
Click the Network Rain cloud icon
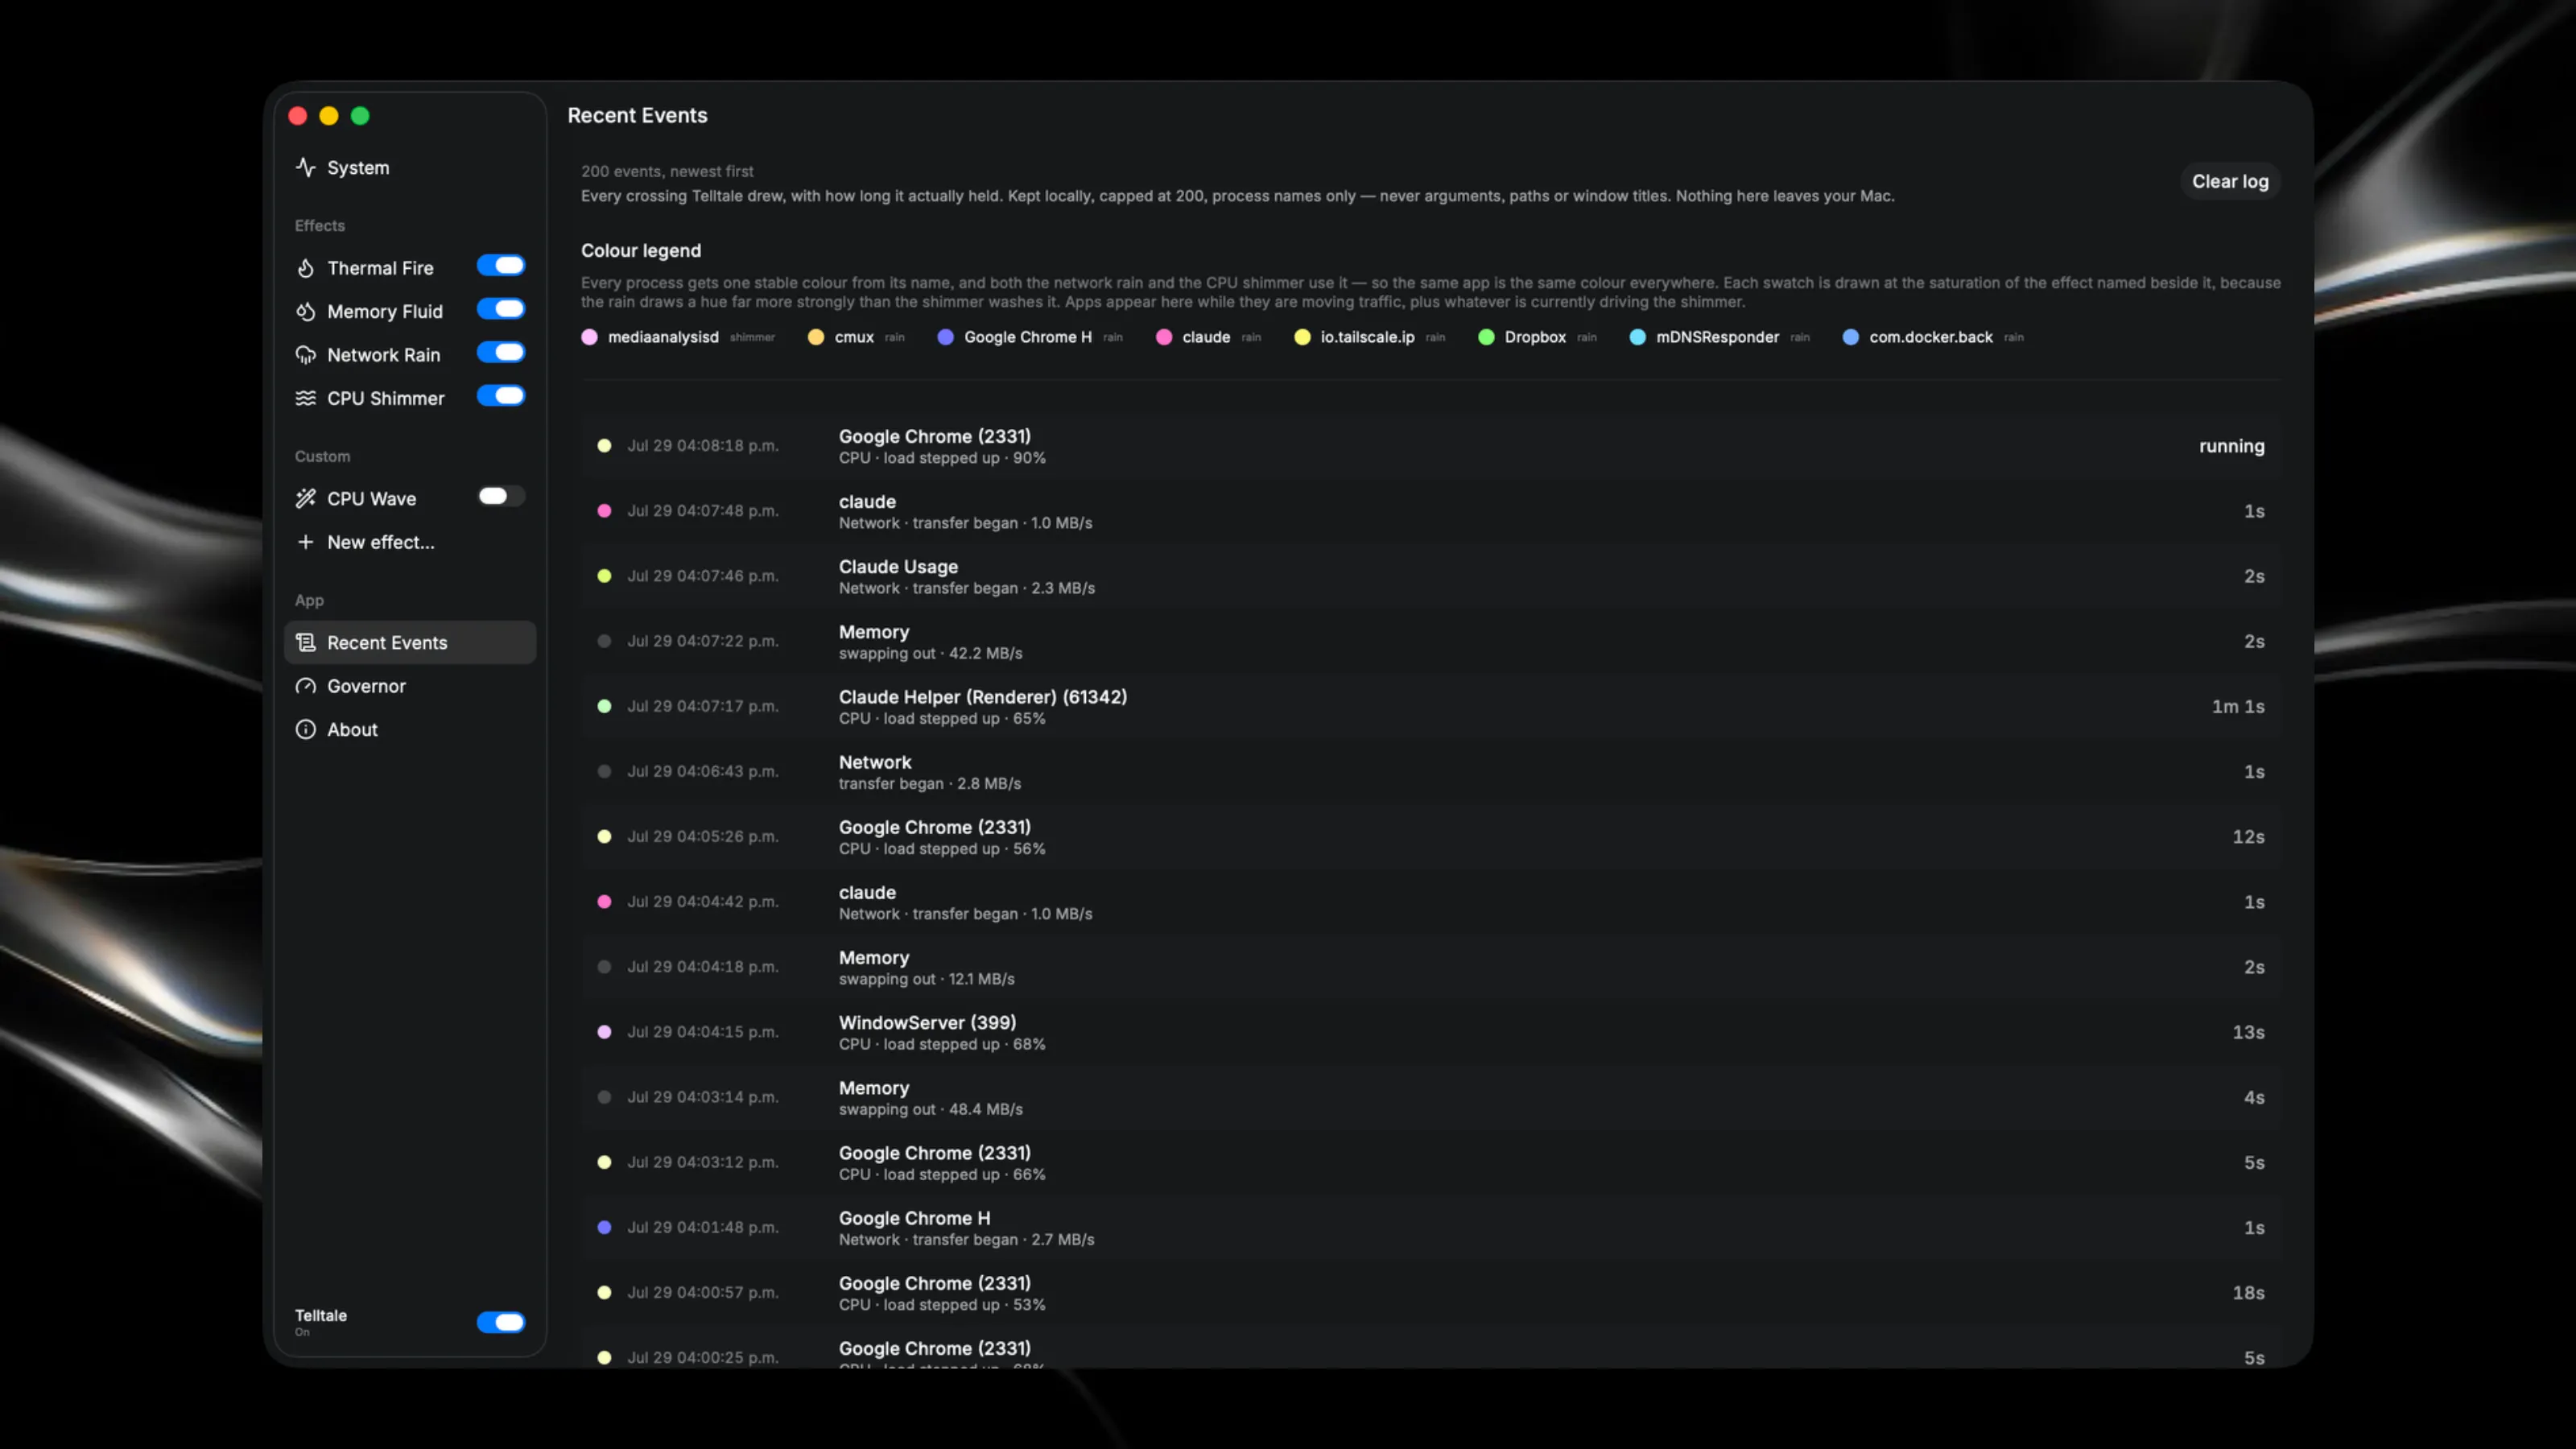click(x=305, y=355)
